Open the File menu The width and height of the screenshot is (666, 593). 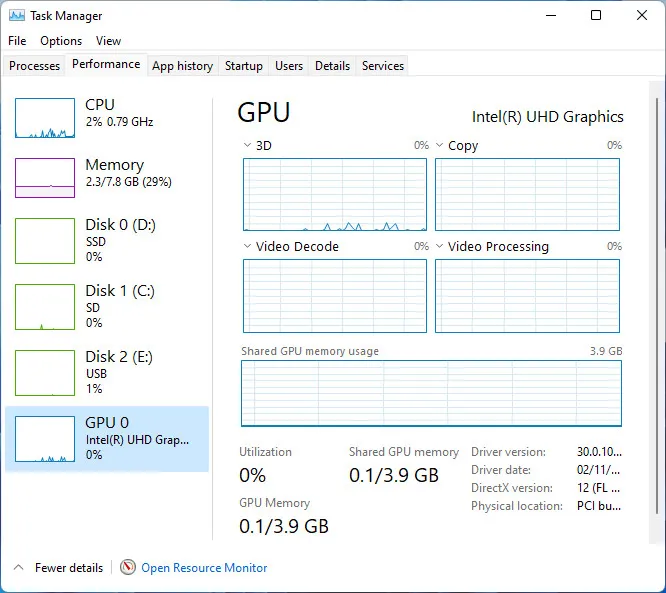tap(17, 41)
